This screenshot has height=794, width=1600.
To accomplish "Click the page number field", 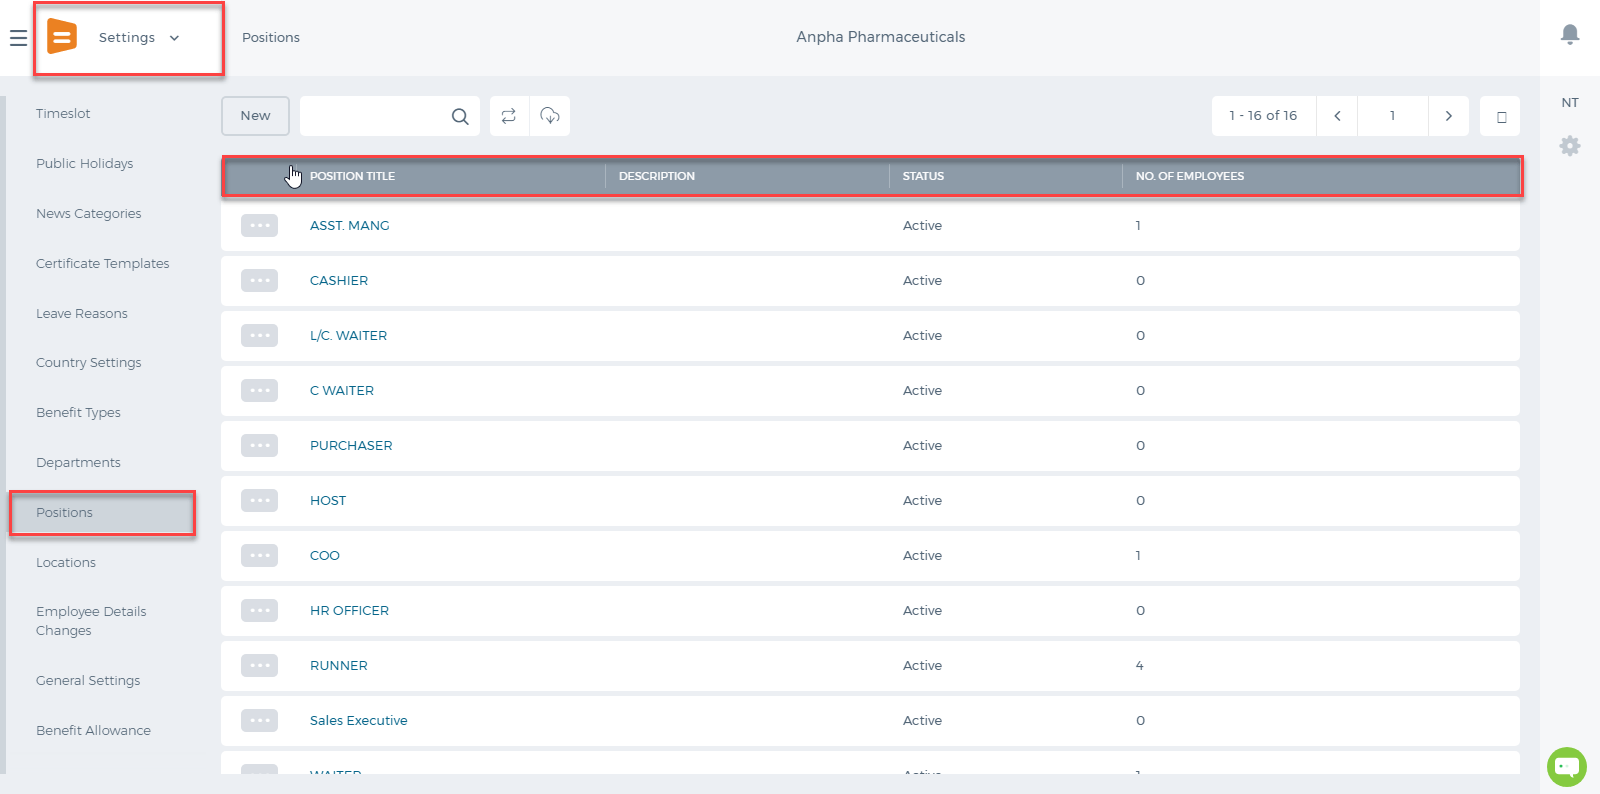I will click(x=1392, y=116).
